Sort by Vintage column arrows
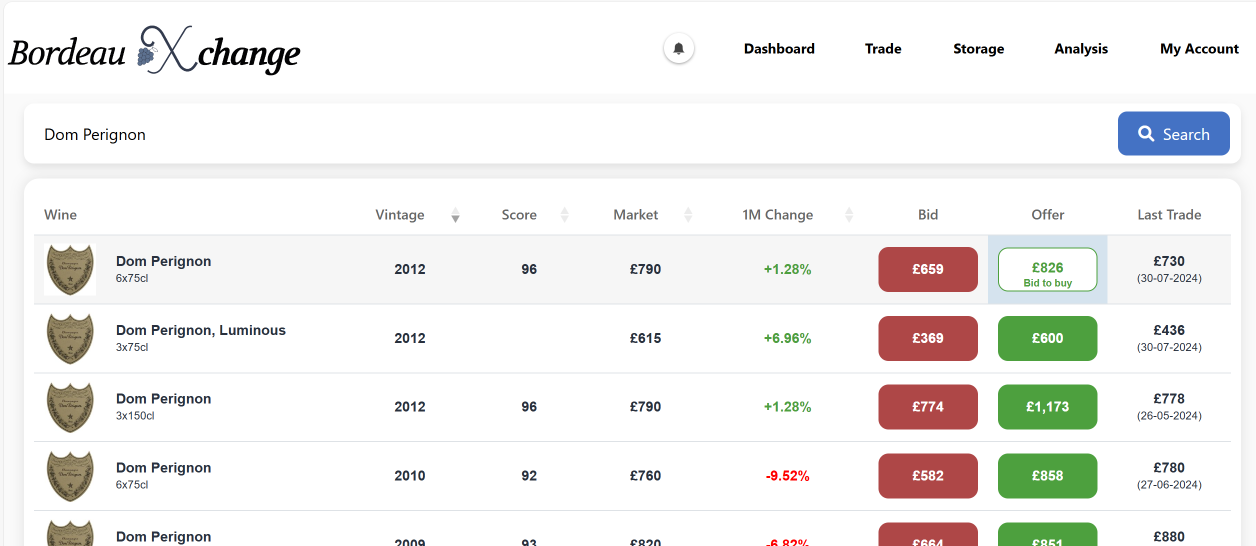The image size is (1256, 546). point(455,215)
